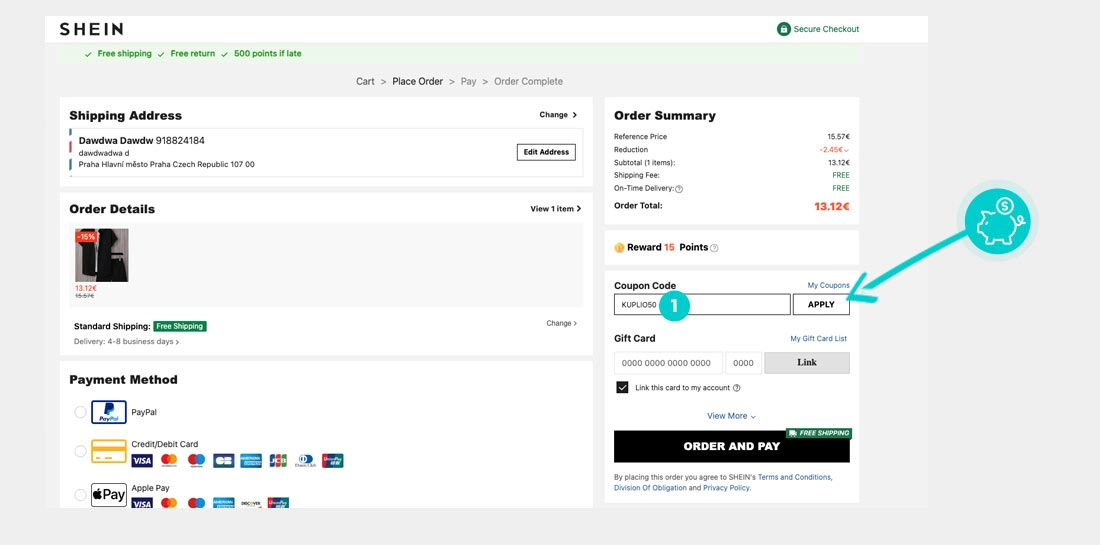Change the Standard Shipping method
Viewport: 1100px width, 545px height.
click(562, 323)
